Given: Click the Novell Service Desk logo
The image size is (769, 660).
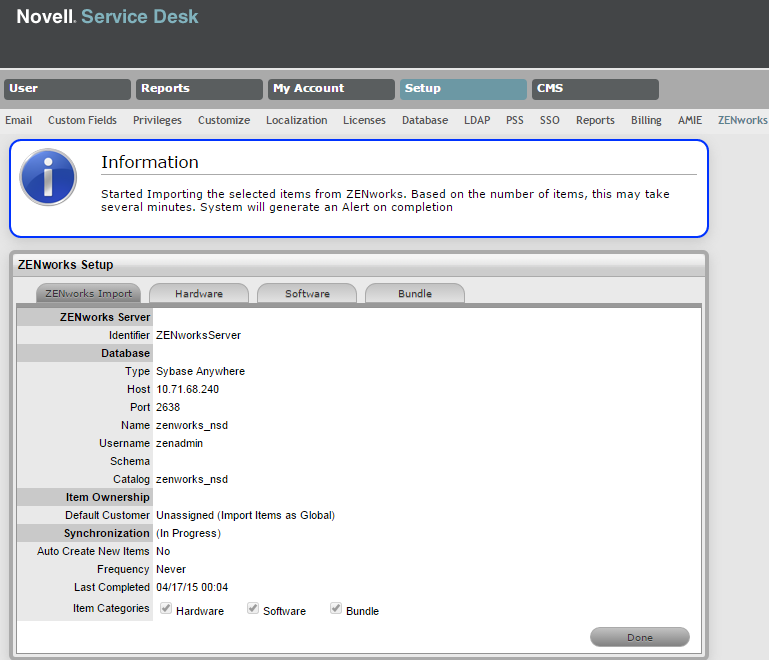Looking at the screenshot, I should click(107, 17).
